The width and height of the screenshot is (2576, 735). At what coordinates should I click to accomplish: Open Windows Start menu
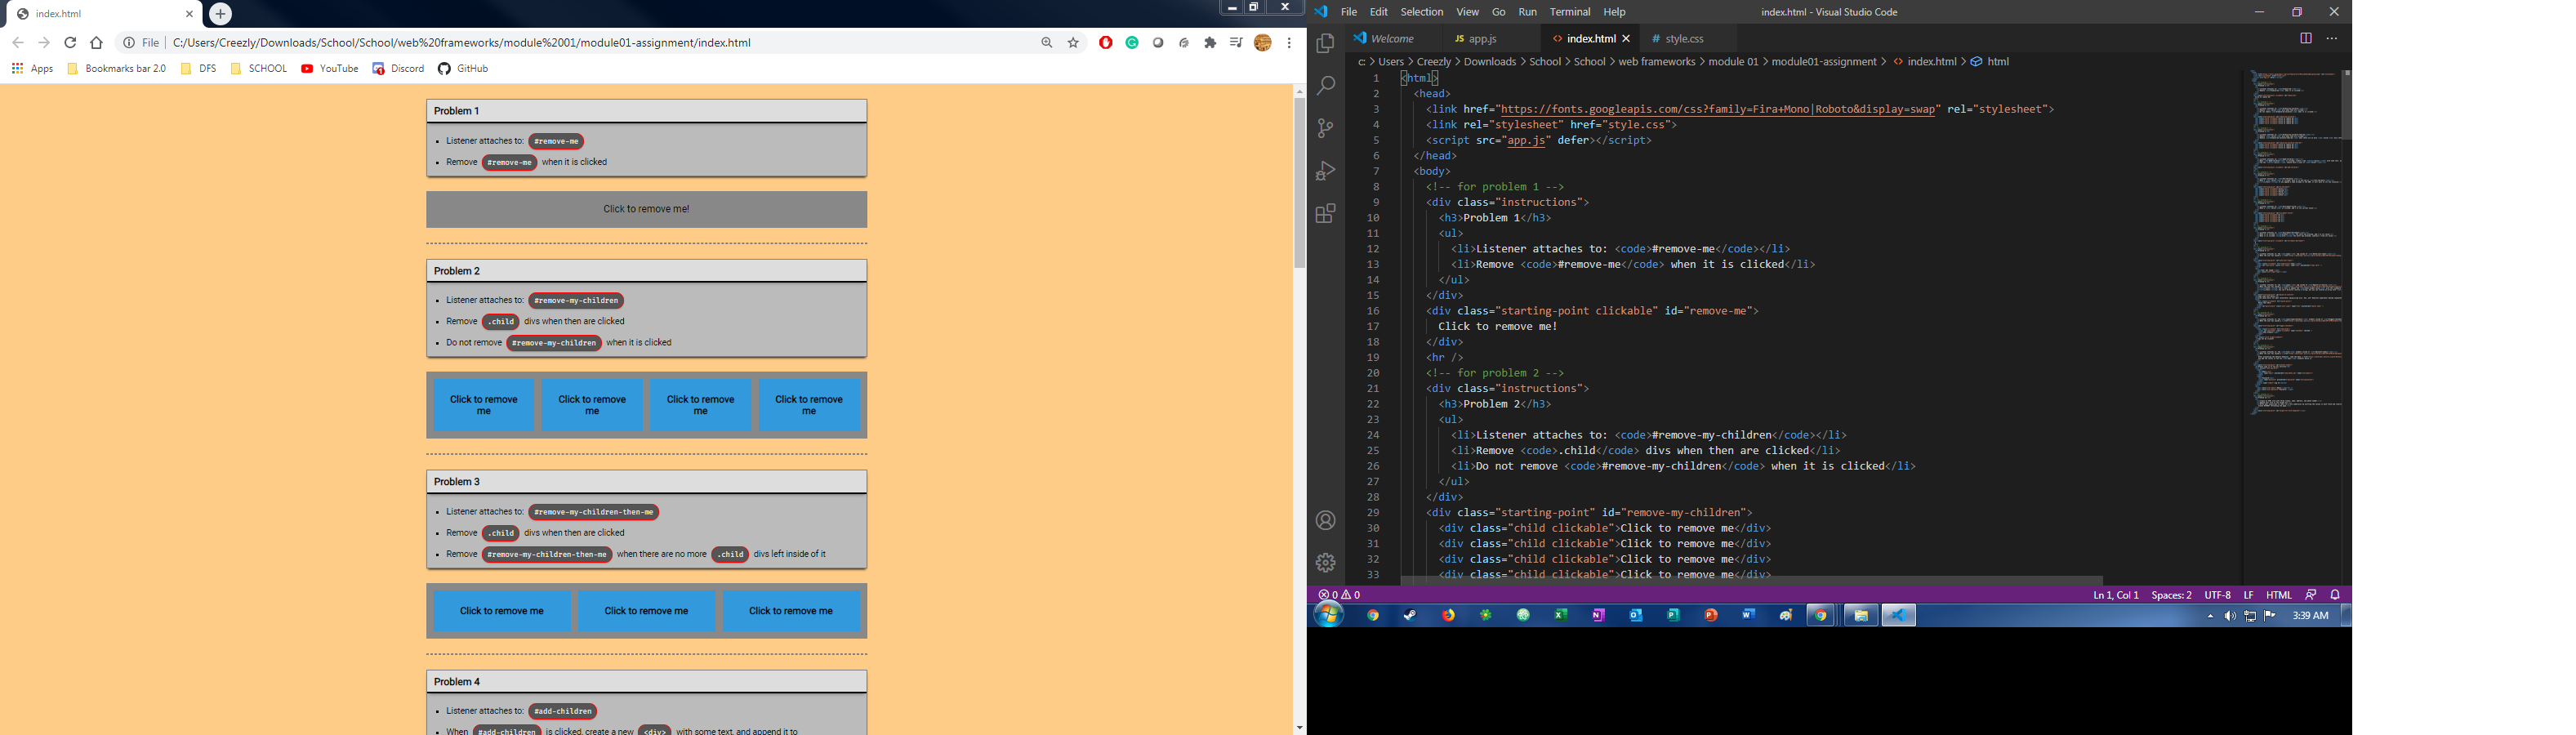[1329, 616]
